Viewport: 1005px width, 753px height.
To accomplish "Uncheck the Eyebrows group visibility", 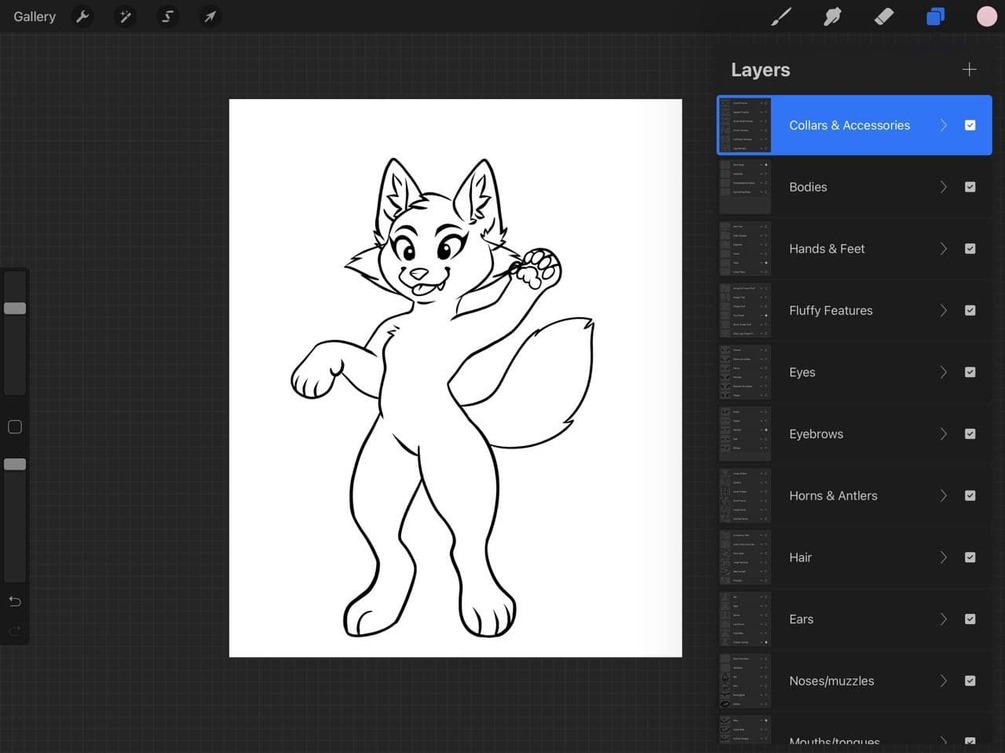I will tap(970, 434).
